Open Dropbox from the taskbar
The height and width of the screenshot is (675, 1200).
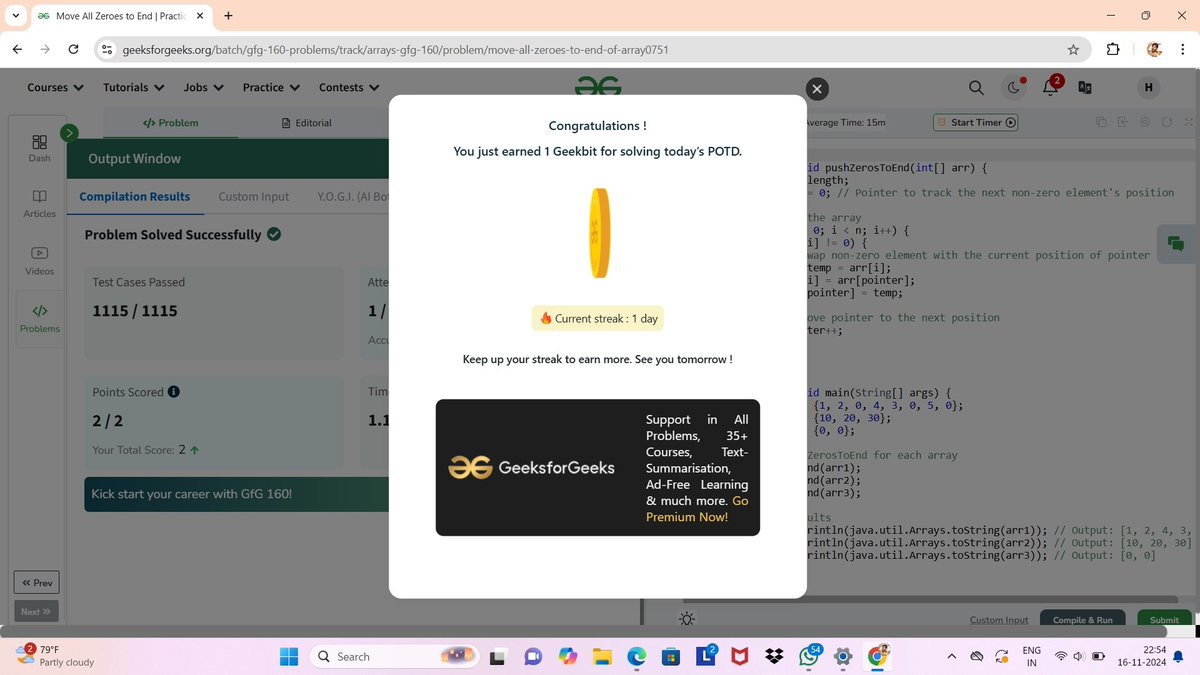coord(773,656)
